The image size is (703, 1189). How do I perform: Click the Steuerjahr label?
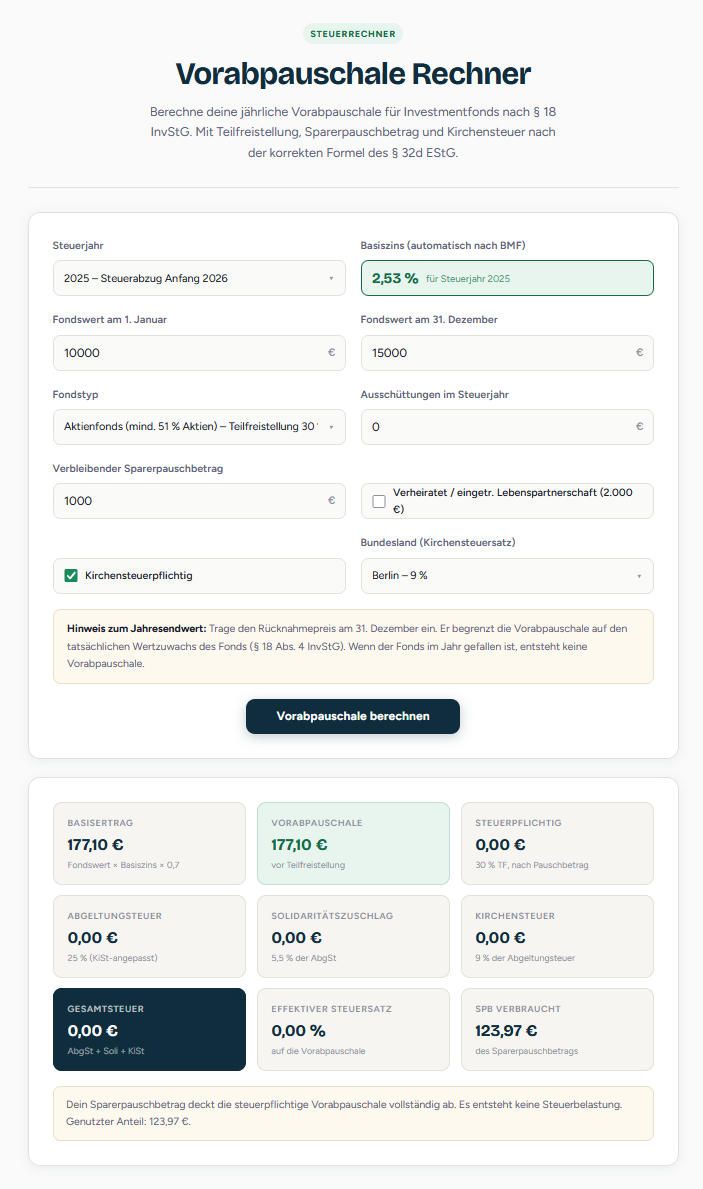[x=78, y=246]
